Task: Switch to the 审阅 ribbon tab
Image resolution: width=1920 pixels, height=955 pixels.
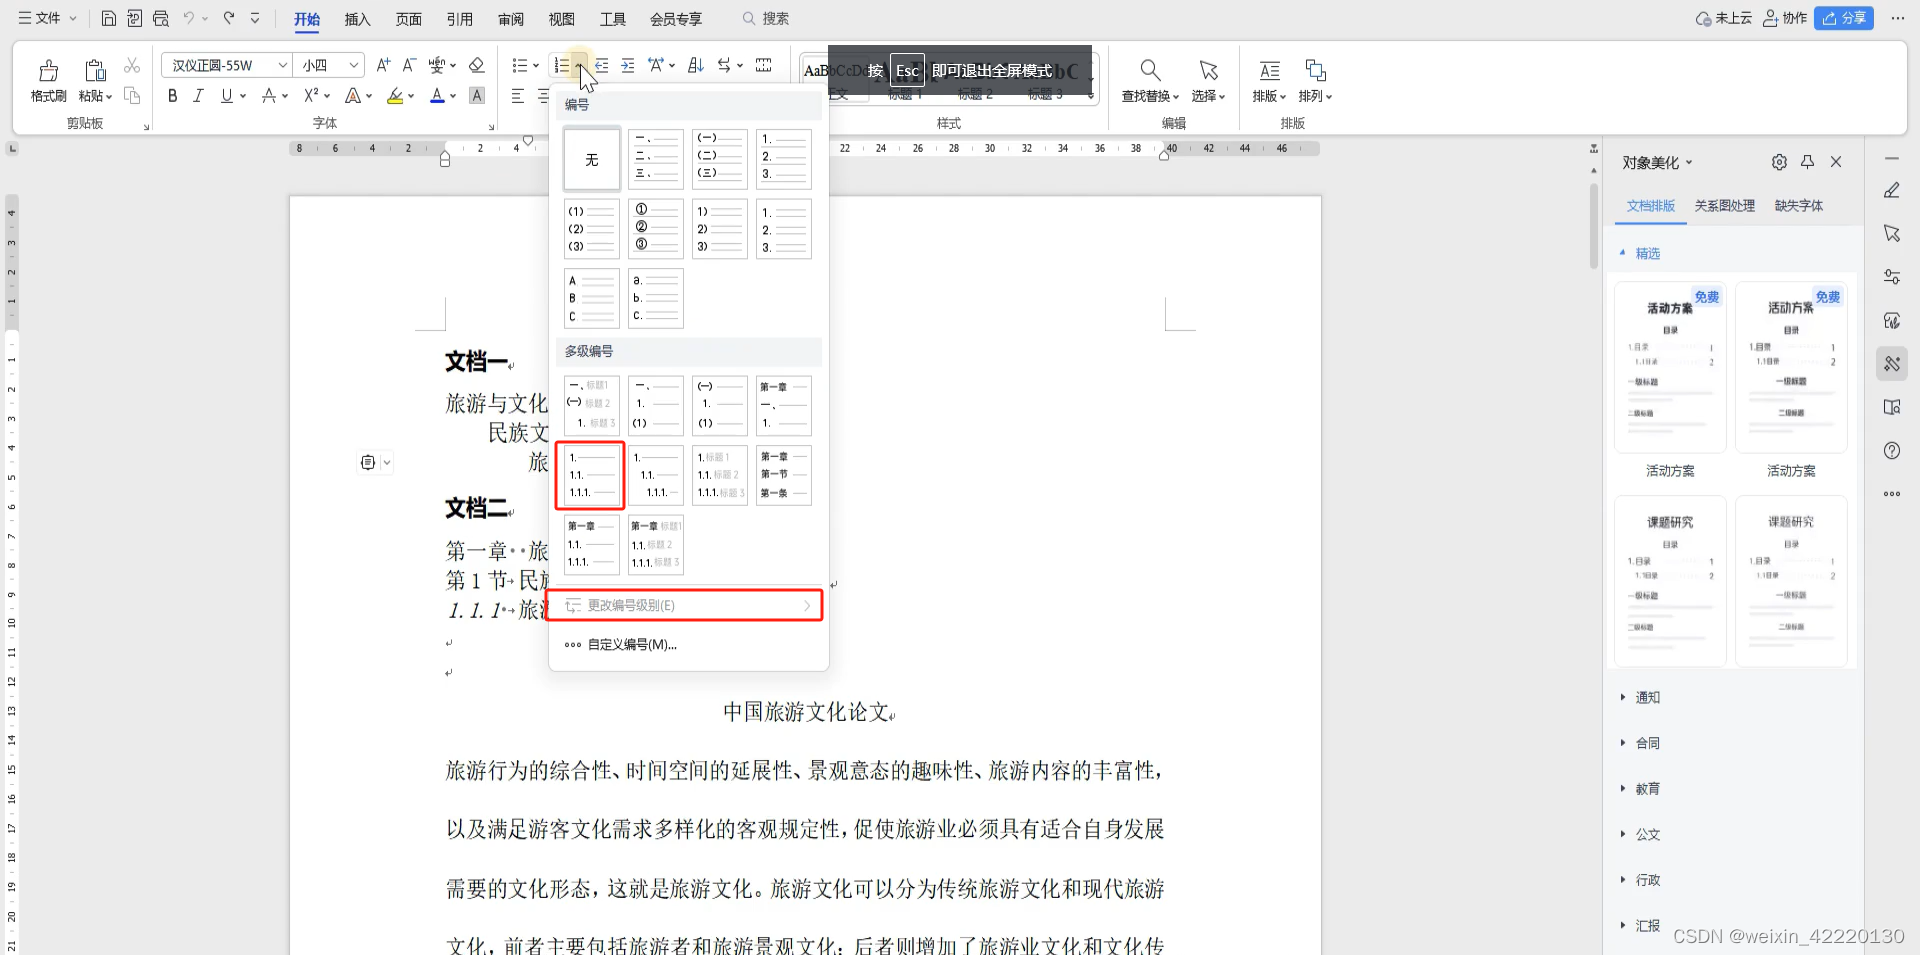Action: (511, 19)
